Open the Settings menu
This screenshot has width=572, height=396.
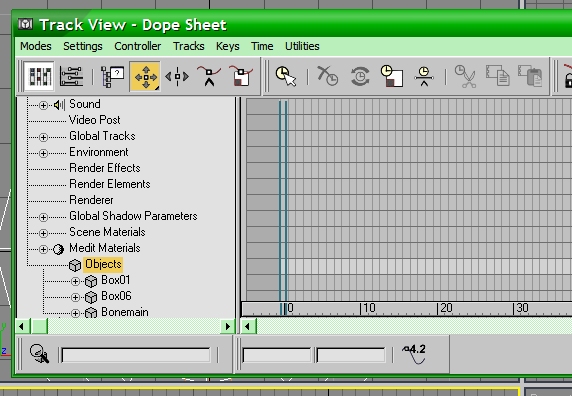[x=83, y=46]
